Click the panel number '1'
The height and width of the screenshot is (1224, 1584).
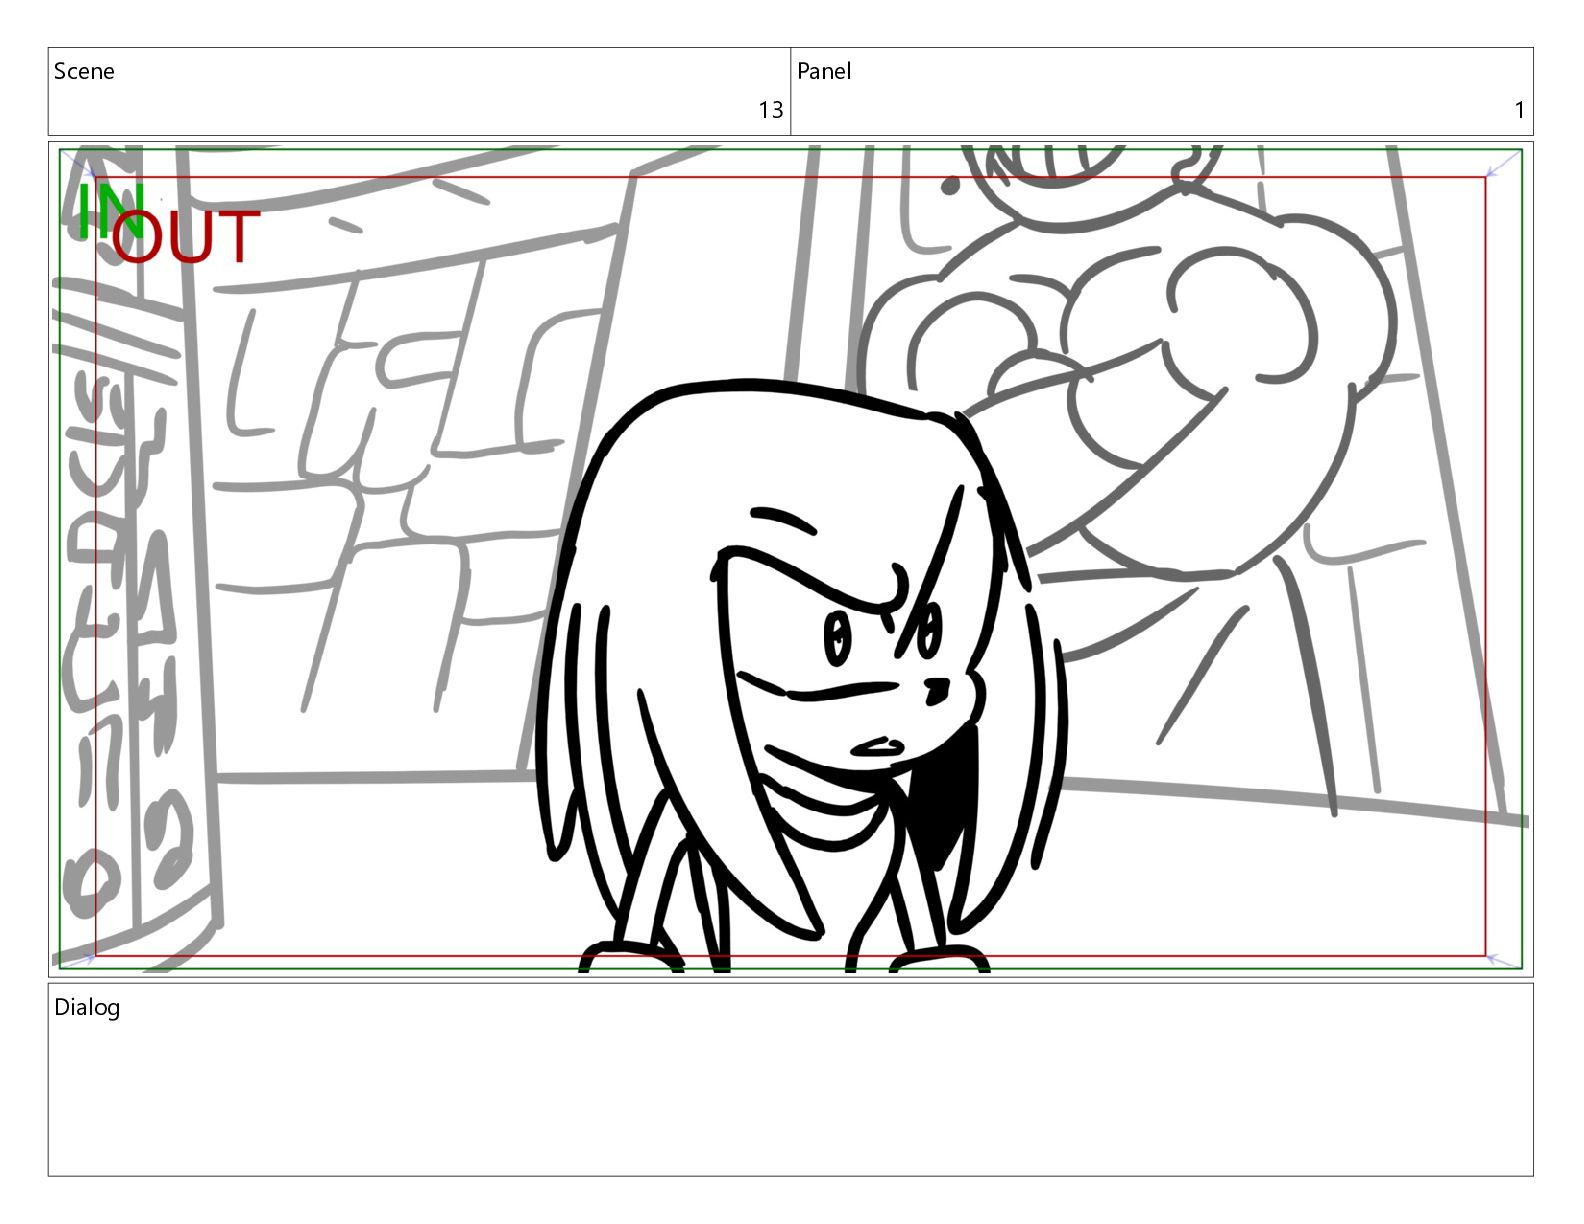(1519, 110)
